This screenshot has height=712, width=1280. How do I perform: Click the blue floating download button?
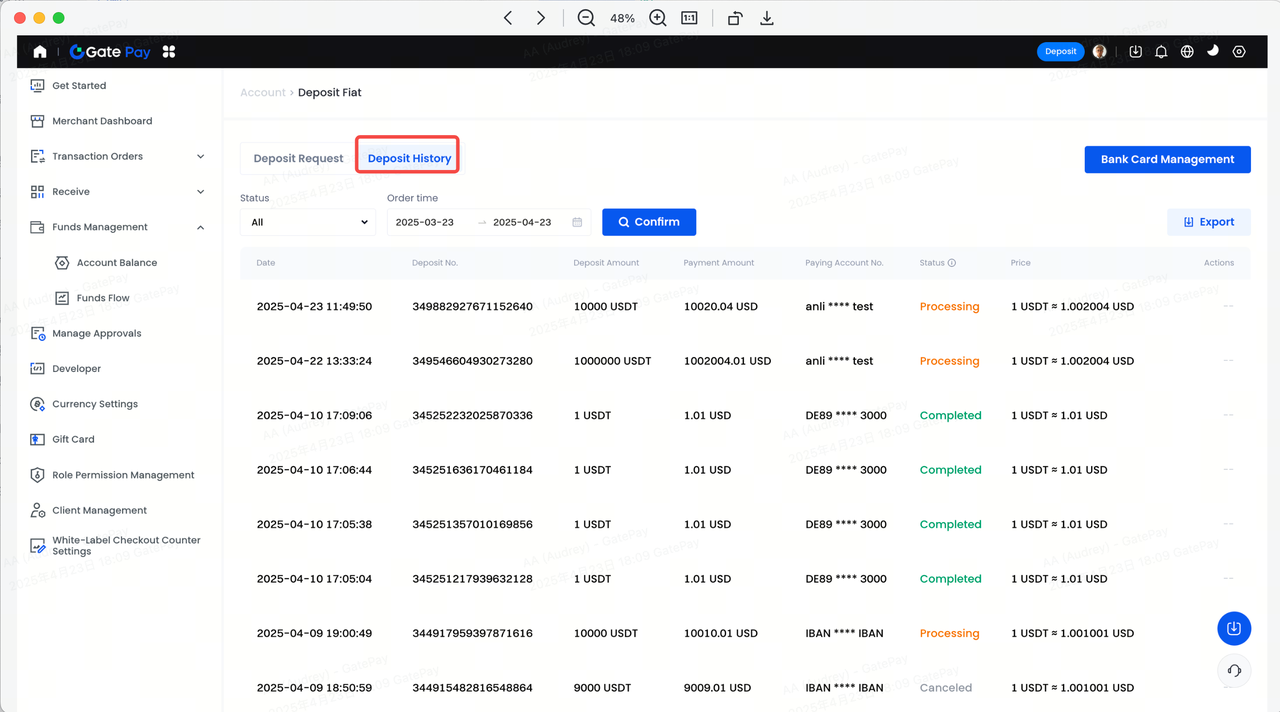tap(1233, 628)
